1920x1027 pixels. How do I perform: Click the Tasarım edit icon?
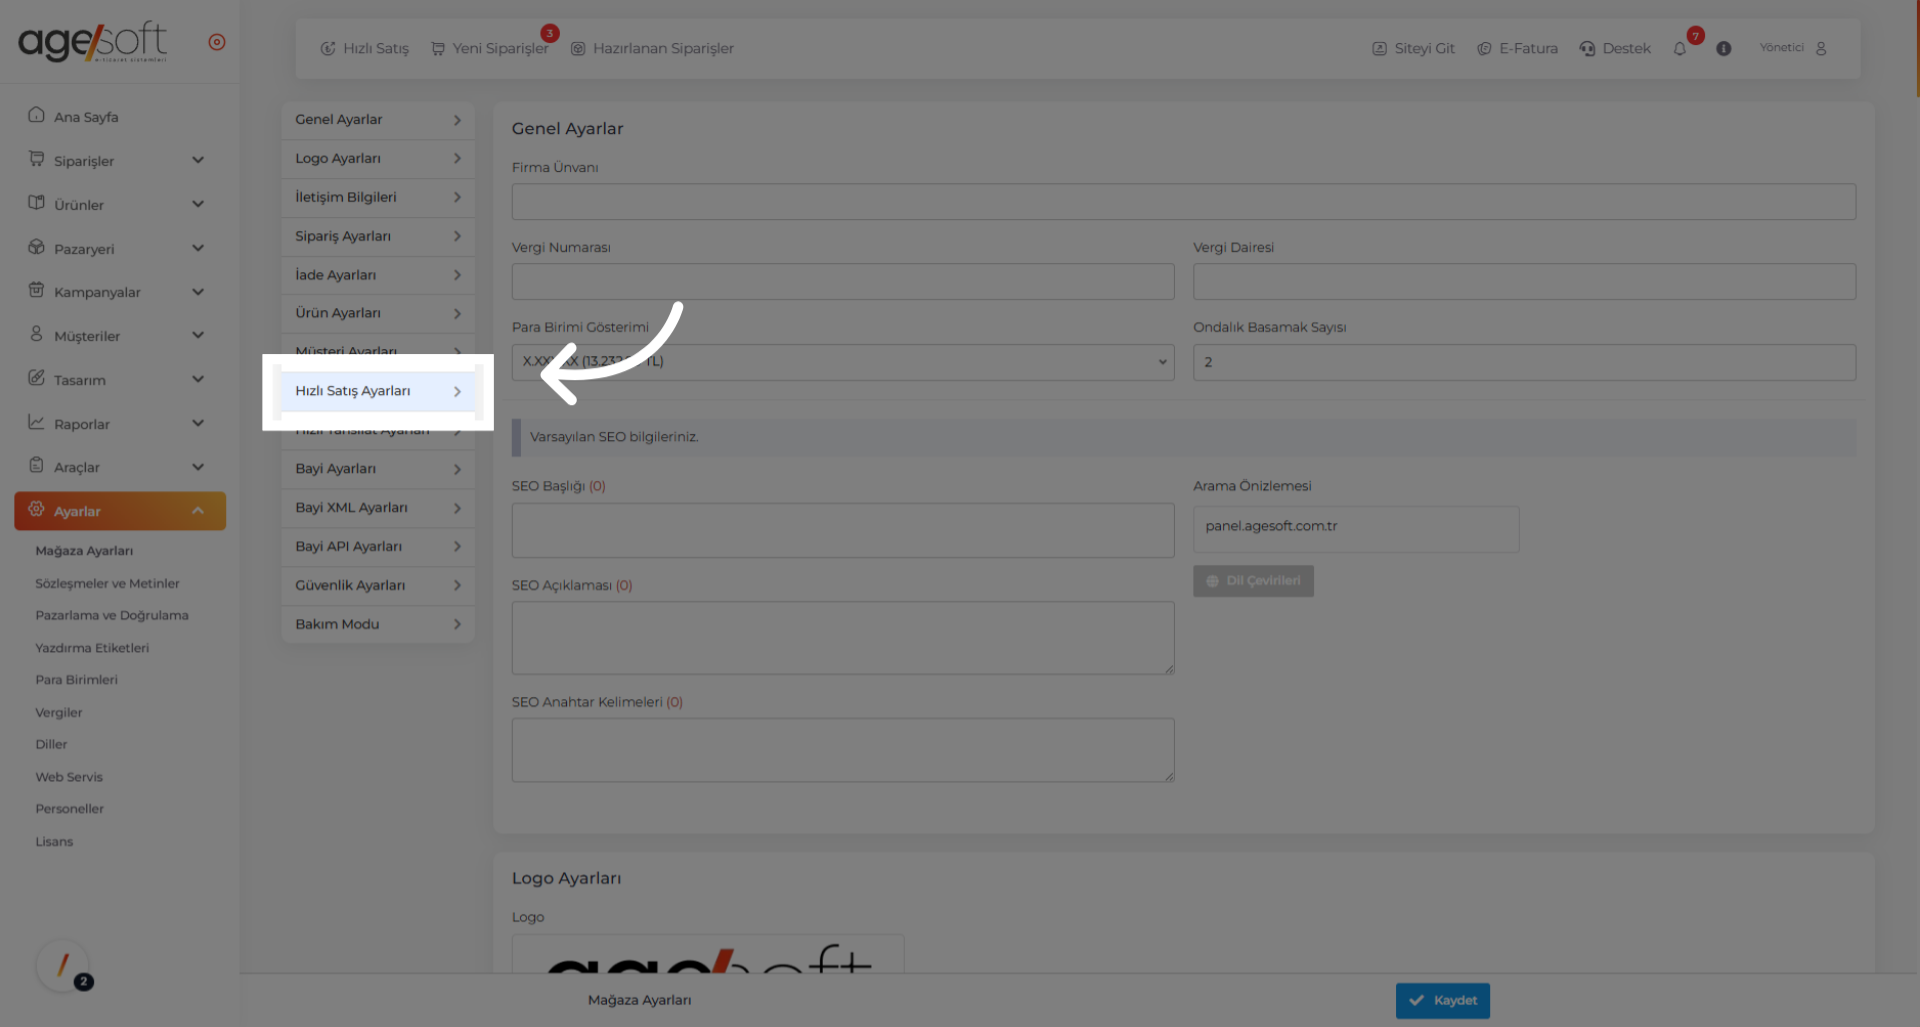pyautogui.click(x=36, y=378)
